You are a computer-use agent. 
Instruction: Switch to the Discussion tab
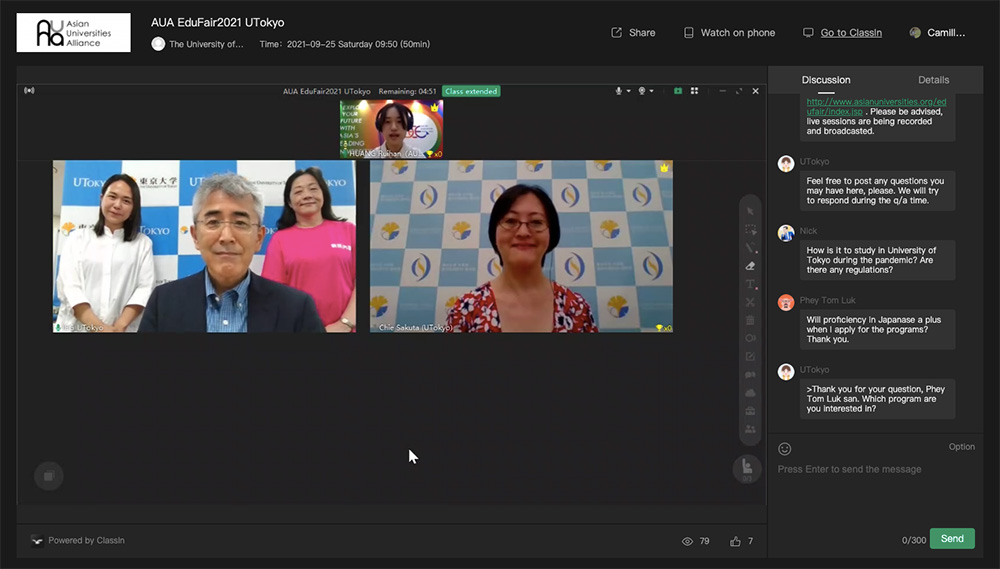[826, 80]
